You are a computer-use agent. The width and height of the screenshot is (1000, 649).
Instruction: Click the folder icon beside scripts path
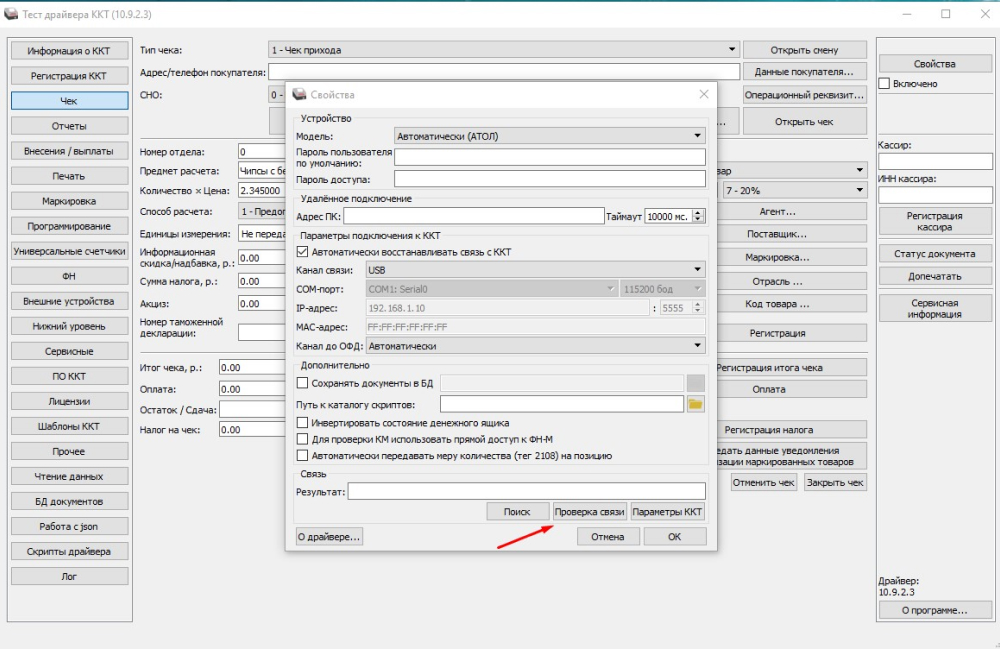[x=695, y=404]
